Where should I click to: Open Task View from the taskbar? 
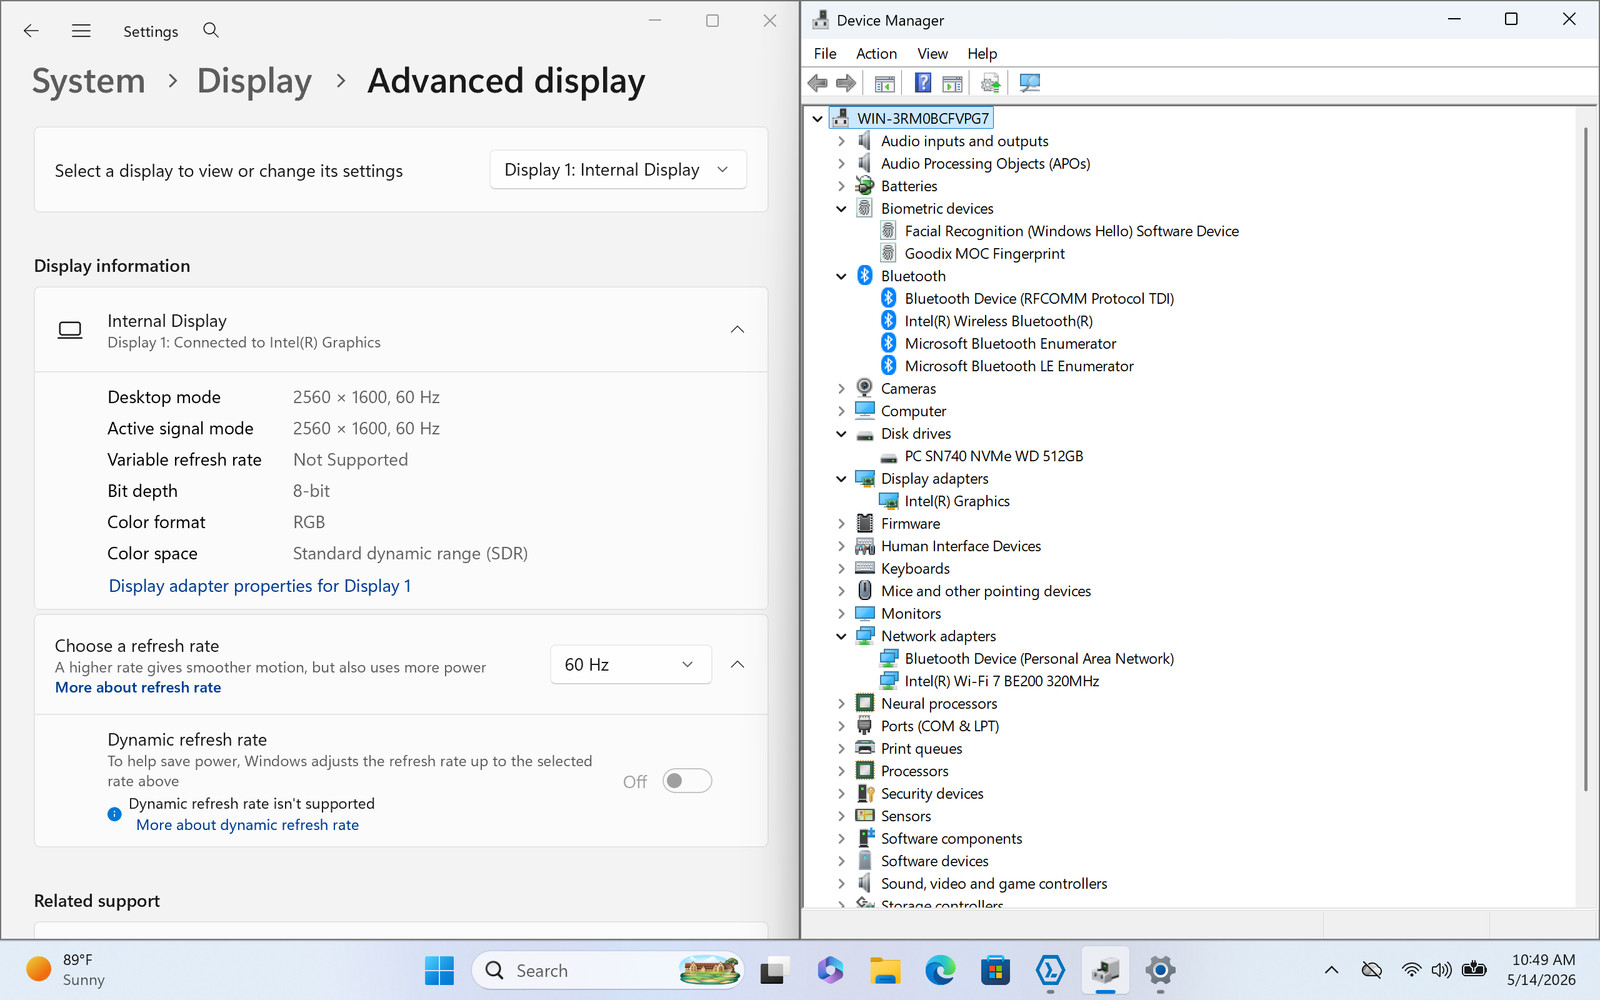coord(772,970)
